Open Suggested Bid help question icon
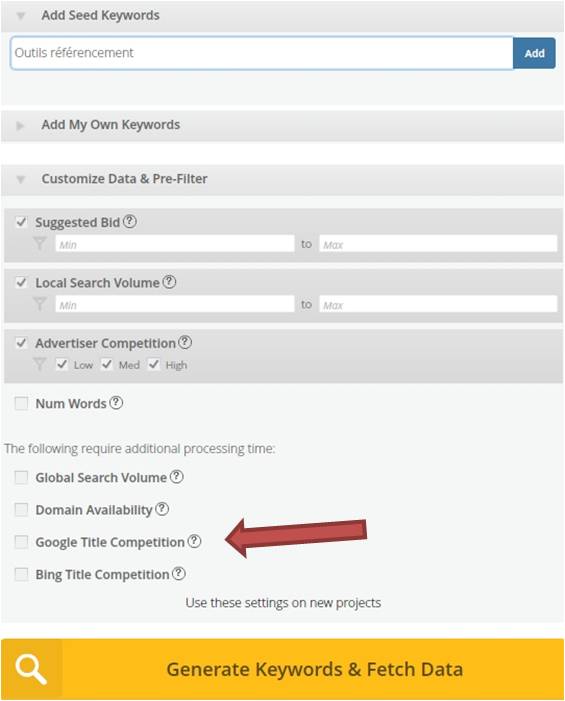 point(130,221)
